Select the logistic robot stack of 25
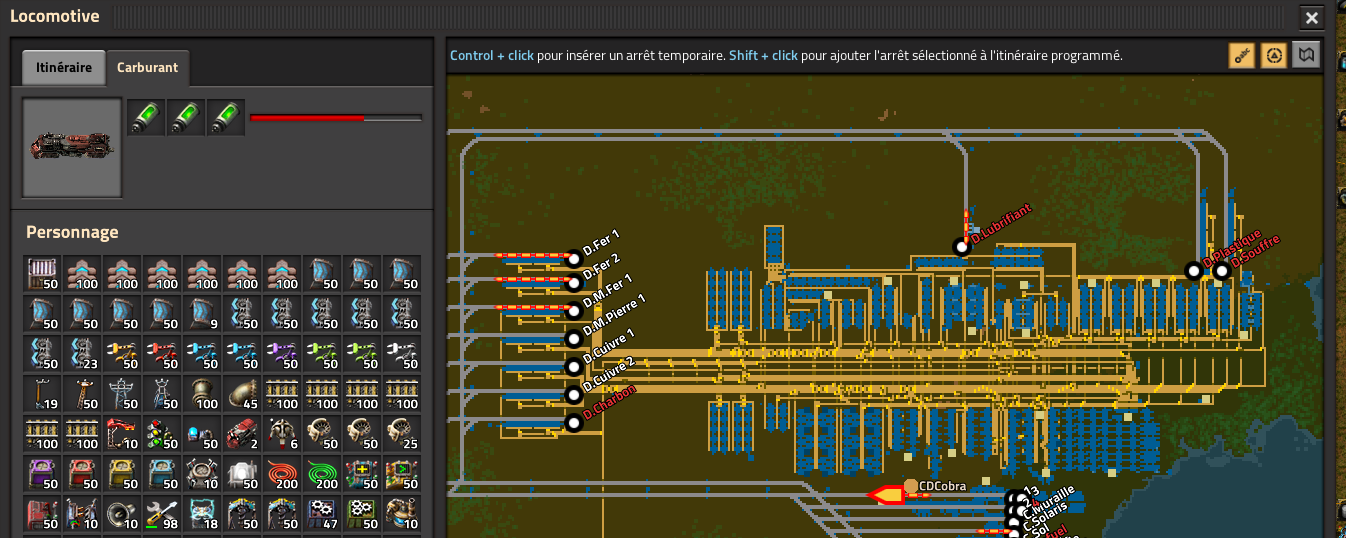 point(402,434)
